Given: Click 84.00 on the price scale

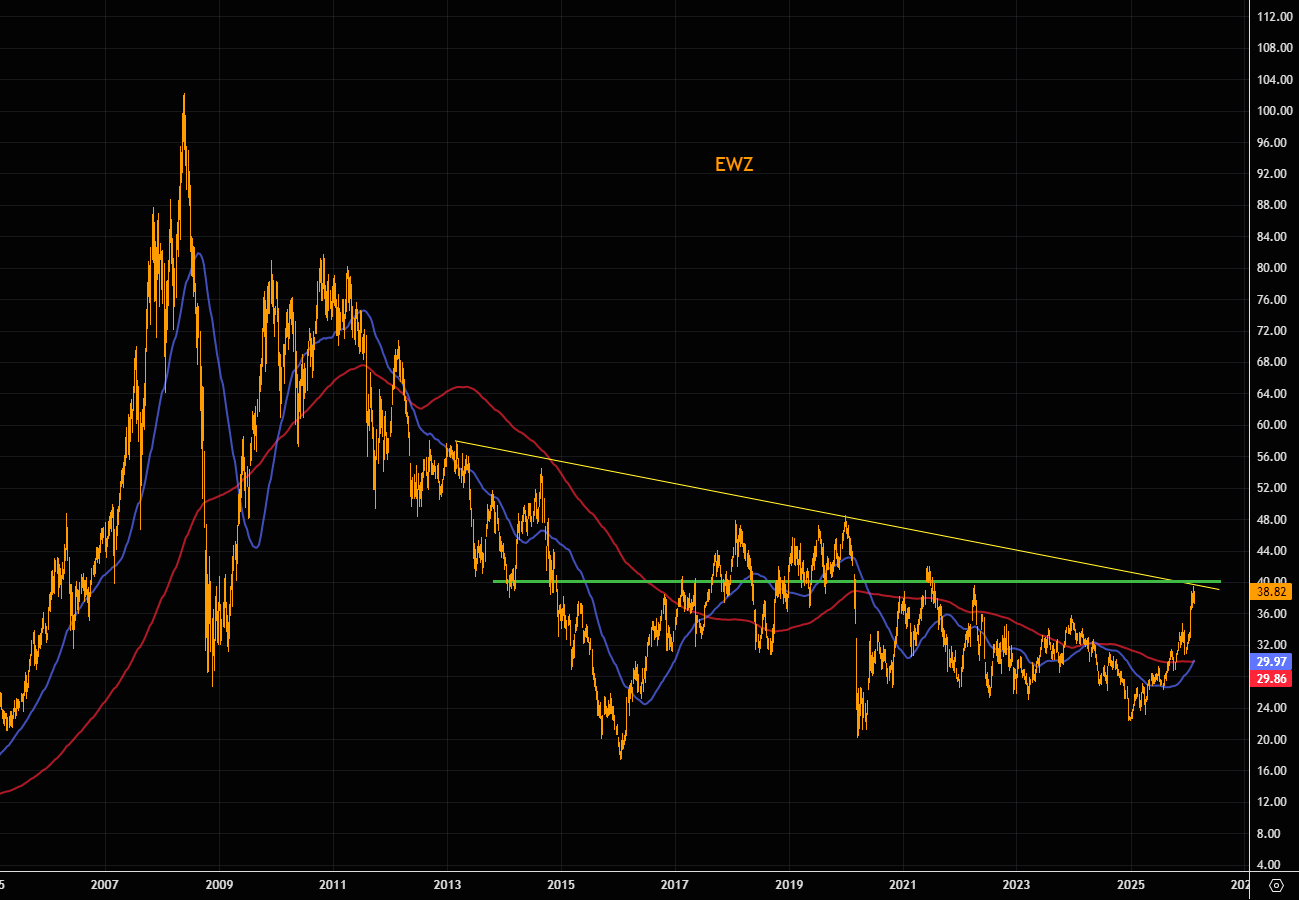Looking at the screenshot, I should pyautogui.click(x=1274, y=237).
